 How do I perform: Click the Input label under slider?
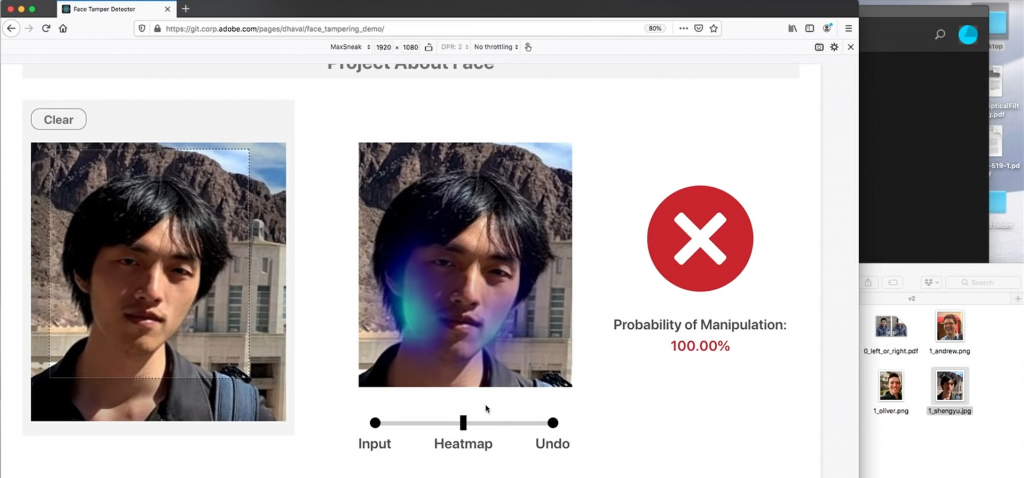pyautogui.click(x=375, y=444)
